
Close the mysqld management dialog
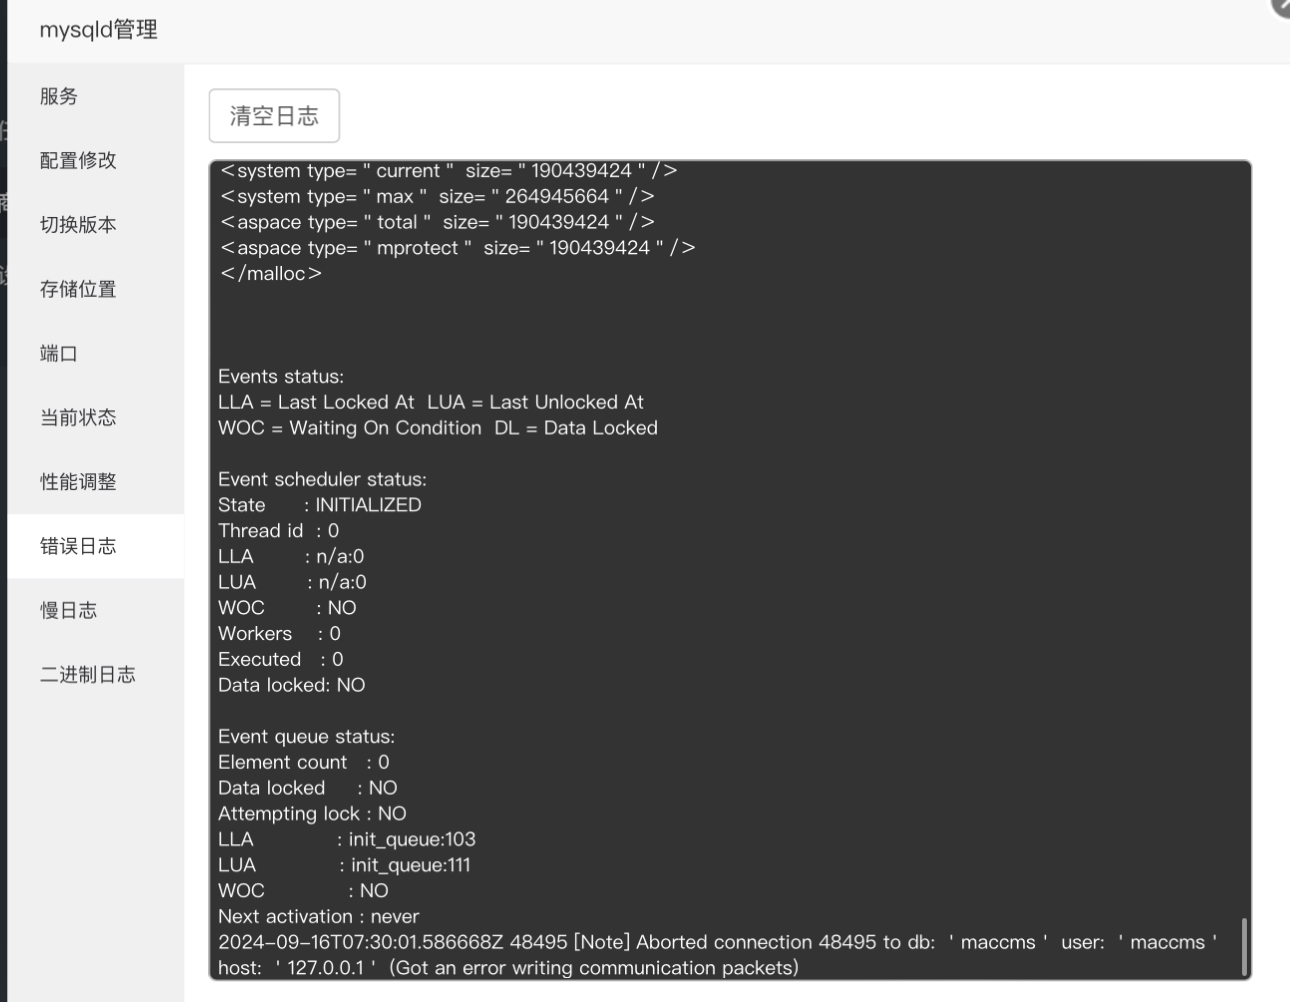click(x=1282, y=5)
